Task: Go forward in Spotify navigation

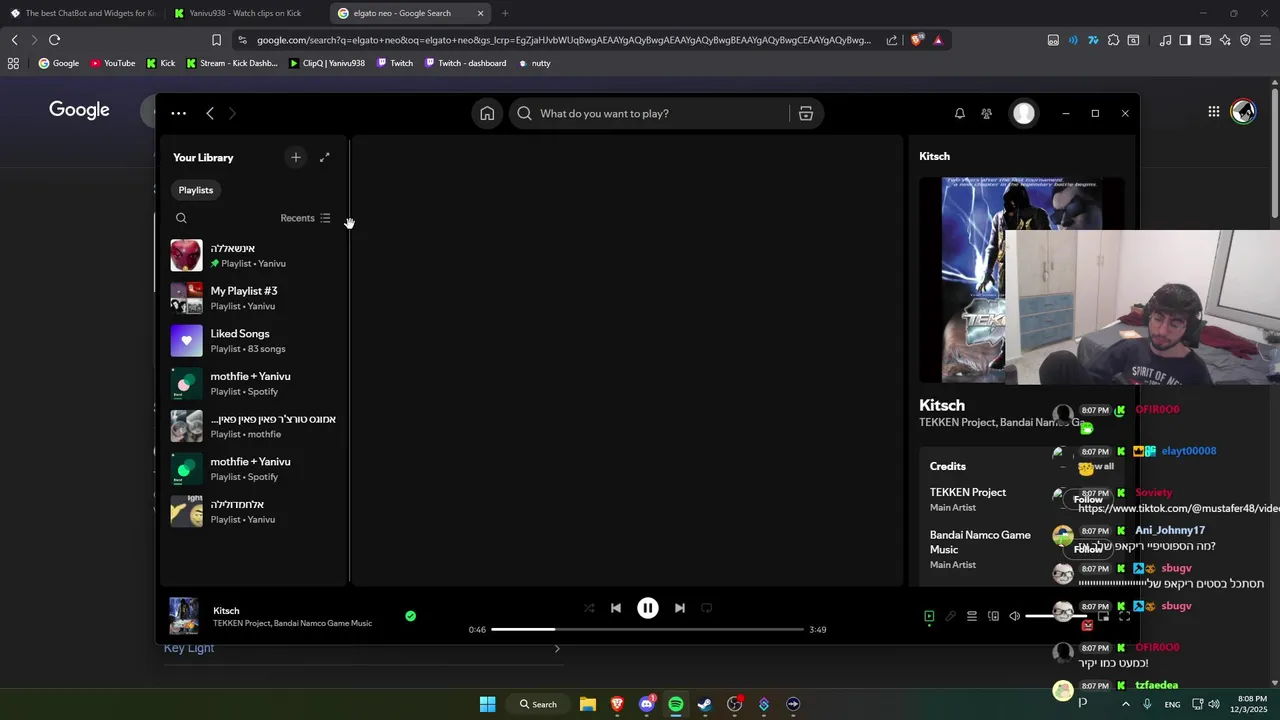Action: [x=232, y=113]
